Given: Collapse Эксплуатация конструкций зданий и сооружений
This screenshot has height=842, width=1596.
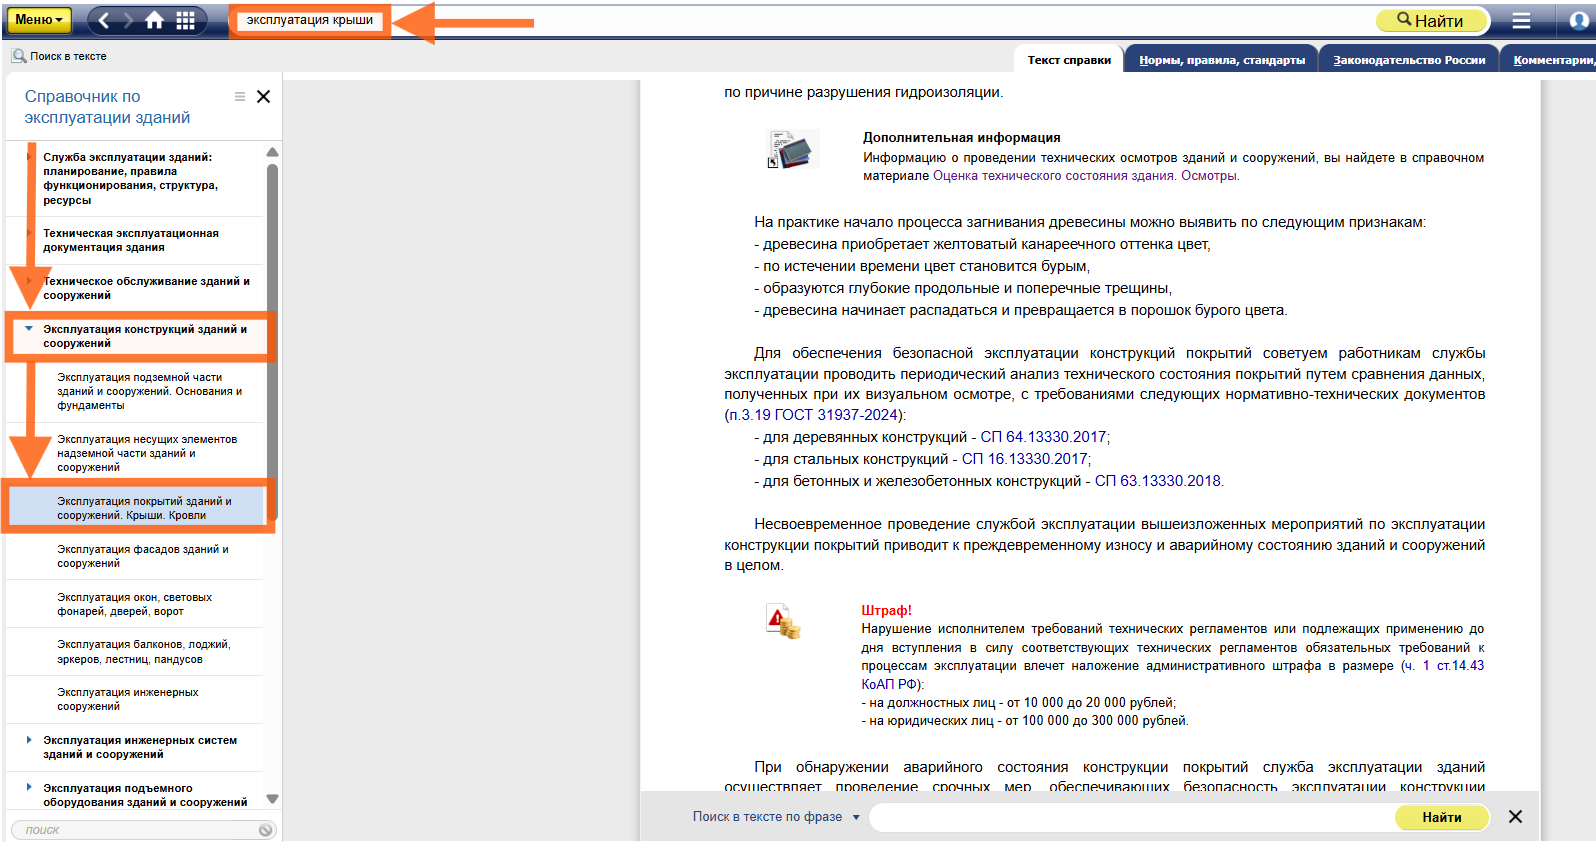Looking at the screenshot, I should pos(29,328).
